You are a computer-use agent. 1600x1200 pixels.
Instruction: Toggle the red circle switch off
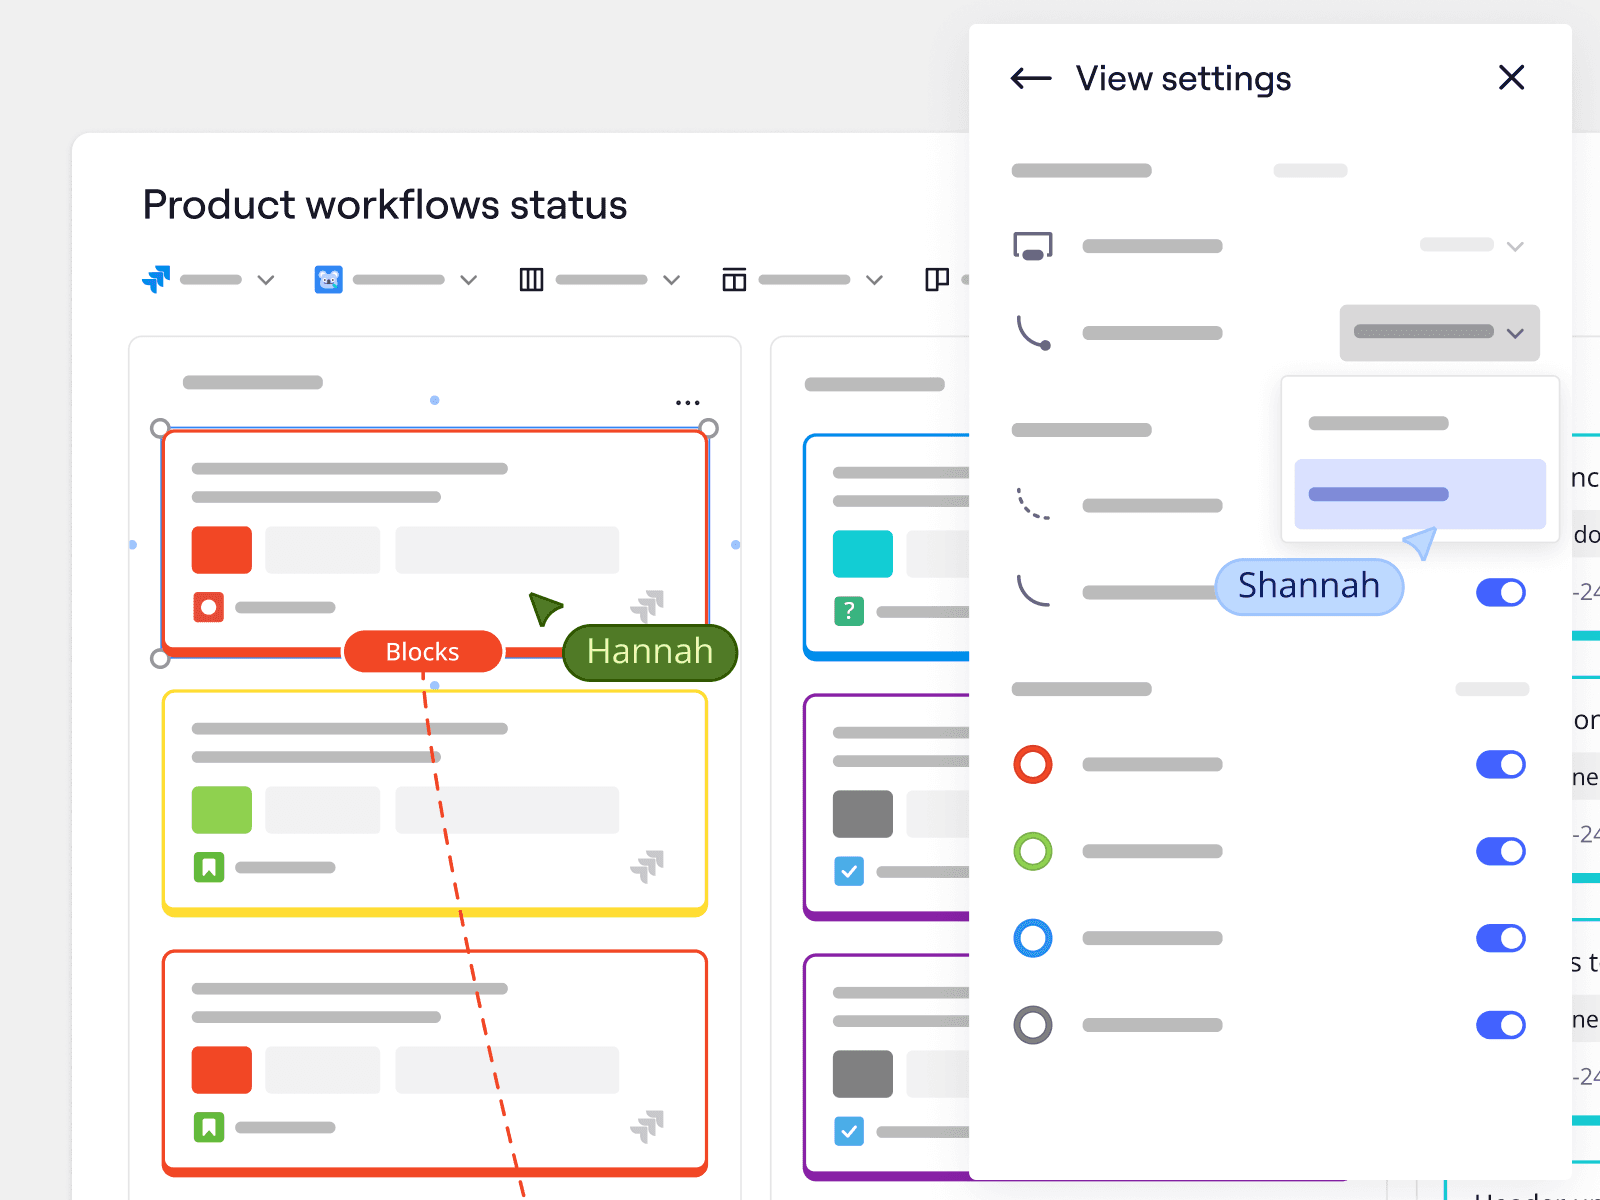coord(1500,765)
